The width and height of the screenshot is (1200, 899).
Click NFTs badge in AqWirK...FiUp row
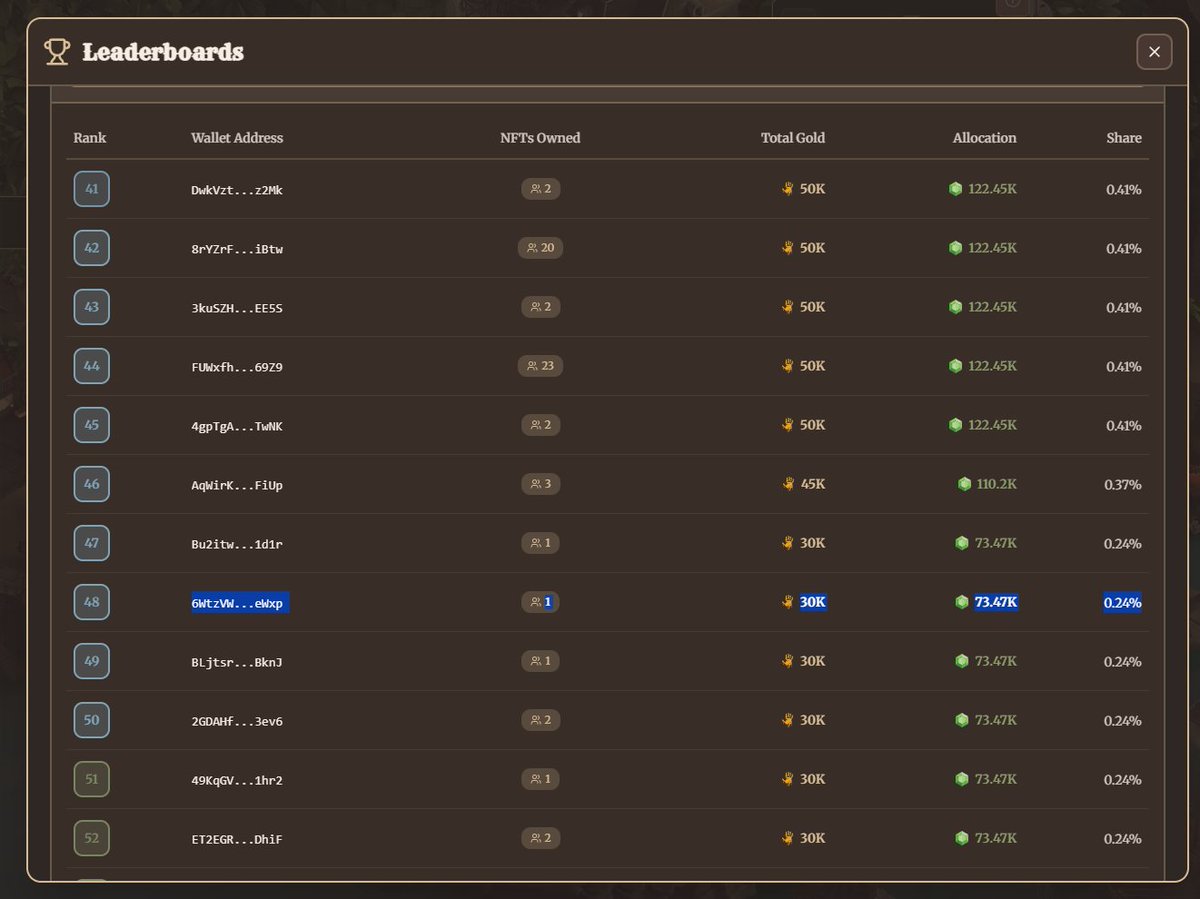(x=541, y=484)
